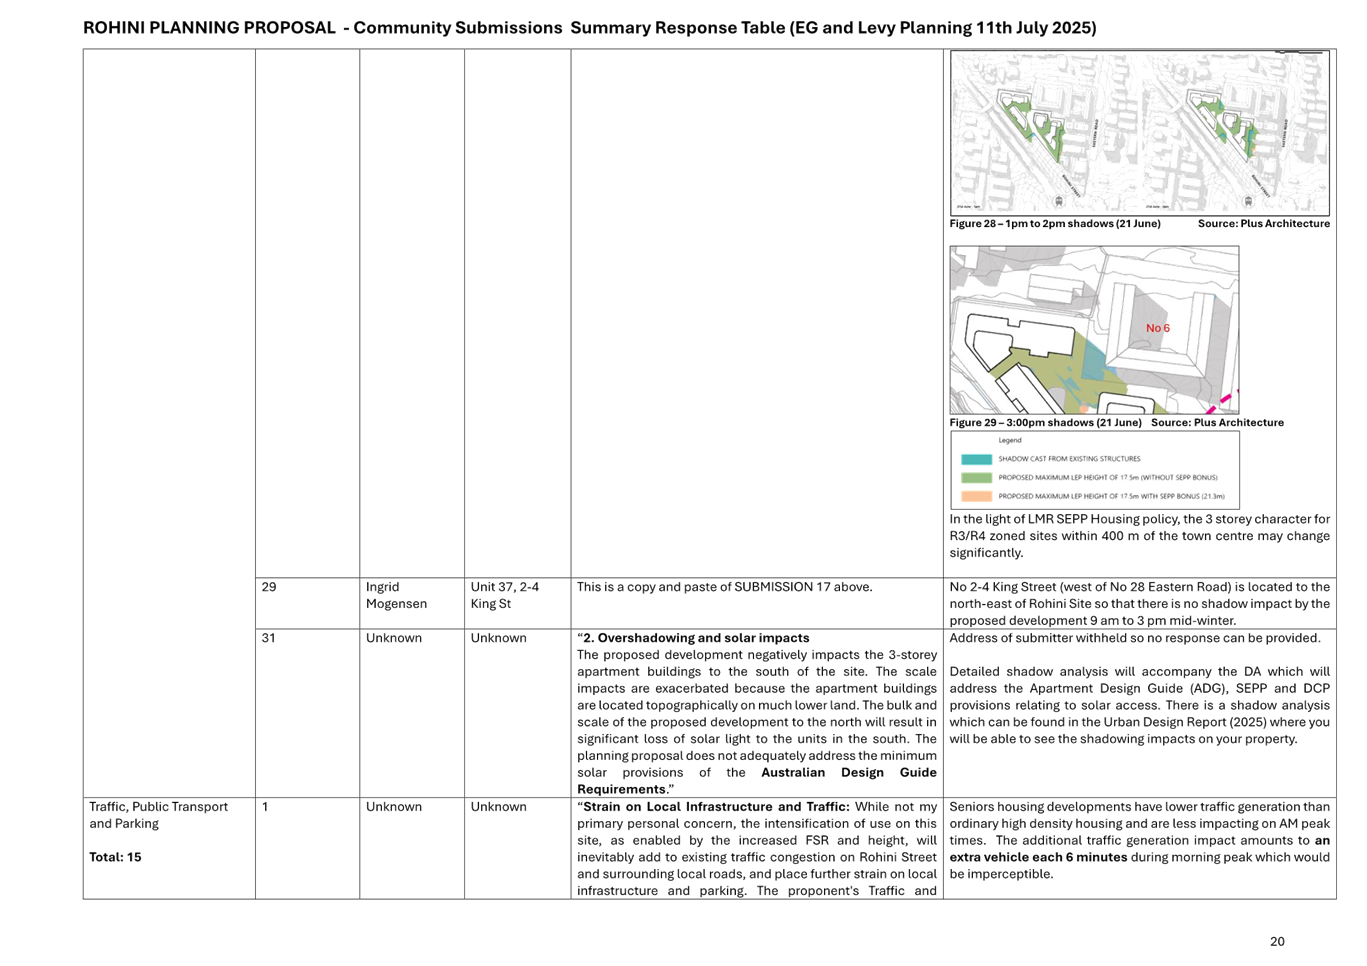This screenshot has height=966, width=1367.
Task: Click the Figure 29 3:00pm shadow map
Action: pyautogui.click(x=1094, y=330)
